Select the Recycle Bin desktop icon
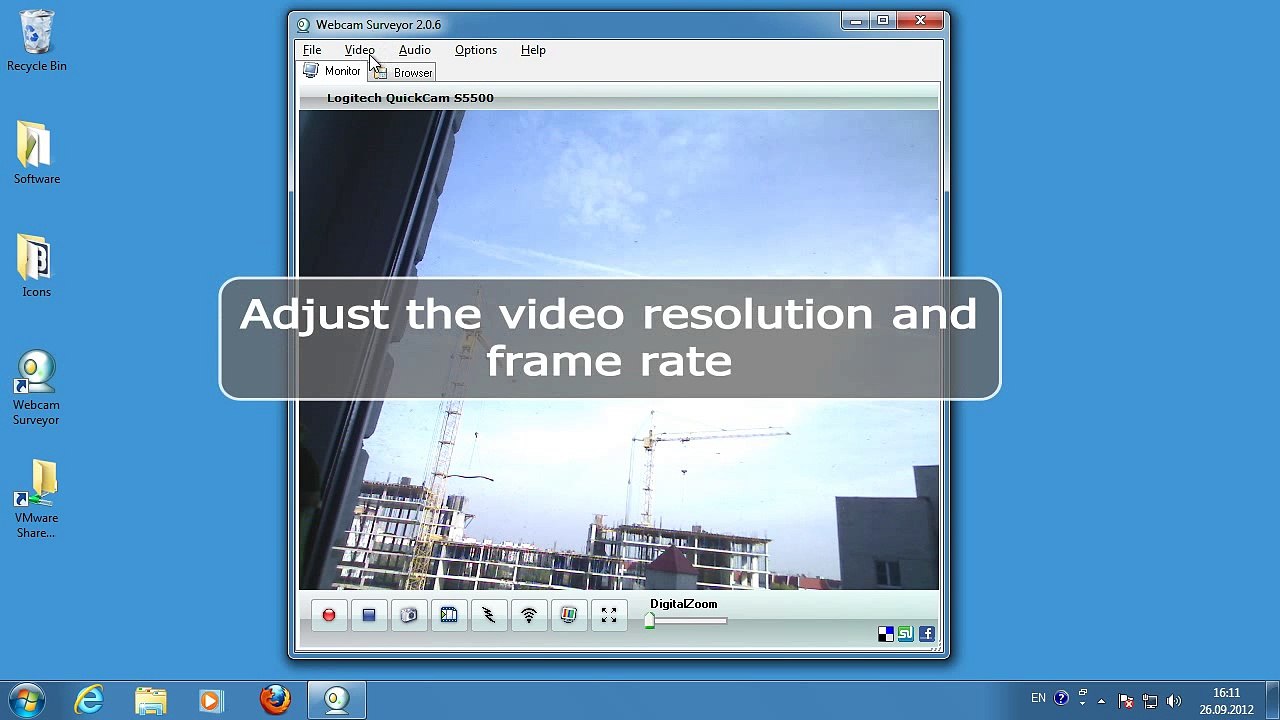This screenshot has width=1280, height=720. (x=37, y=42)
